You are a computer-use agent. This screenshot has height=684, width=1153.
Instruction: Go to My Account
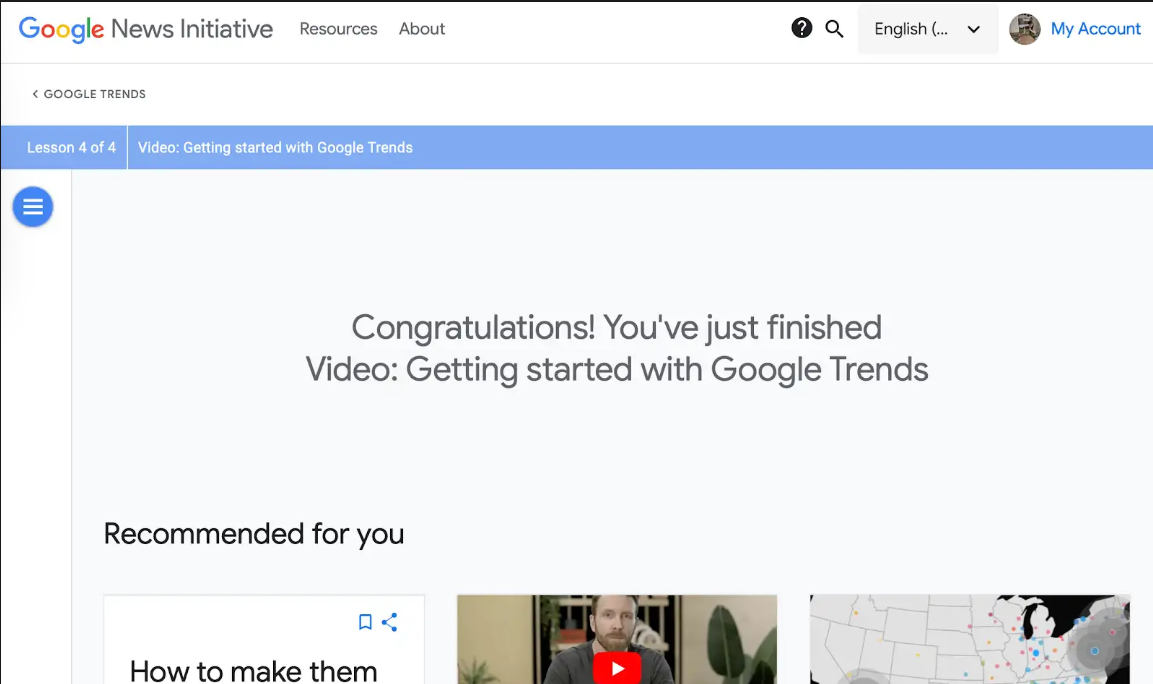click(1095, 29)
